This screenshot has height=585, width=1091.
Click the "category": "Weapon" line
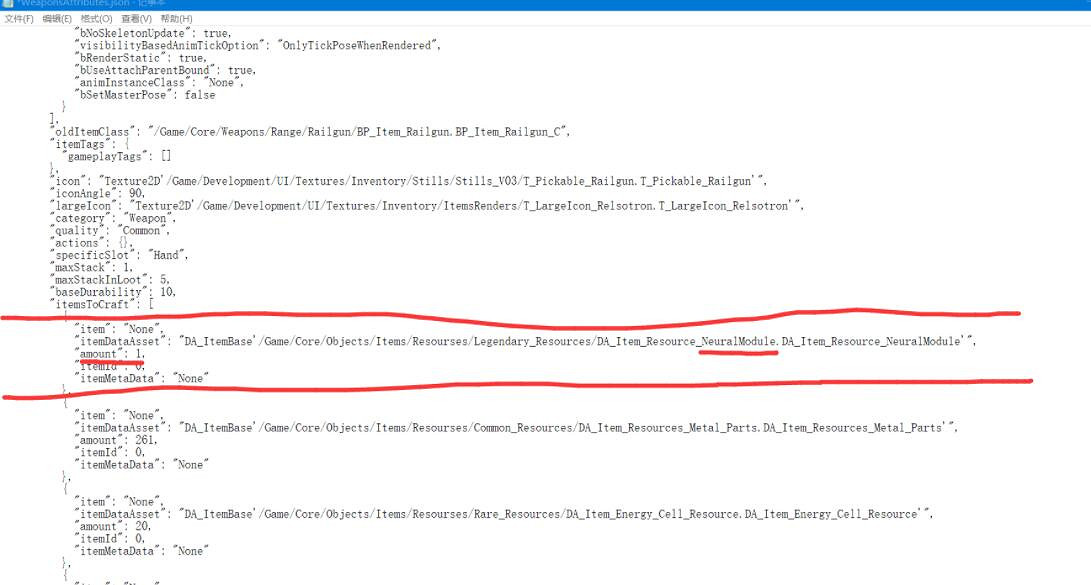[112, 218]
